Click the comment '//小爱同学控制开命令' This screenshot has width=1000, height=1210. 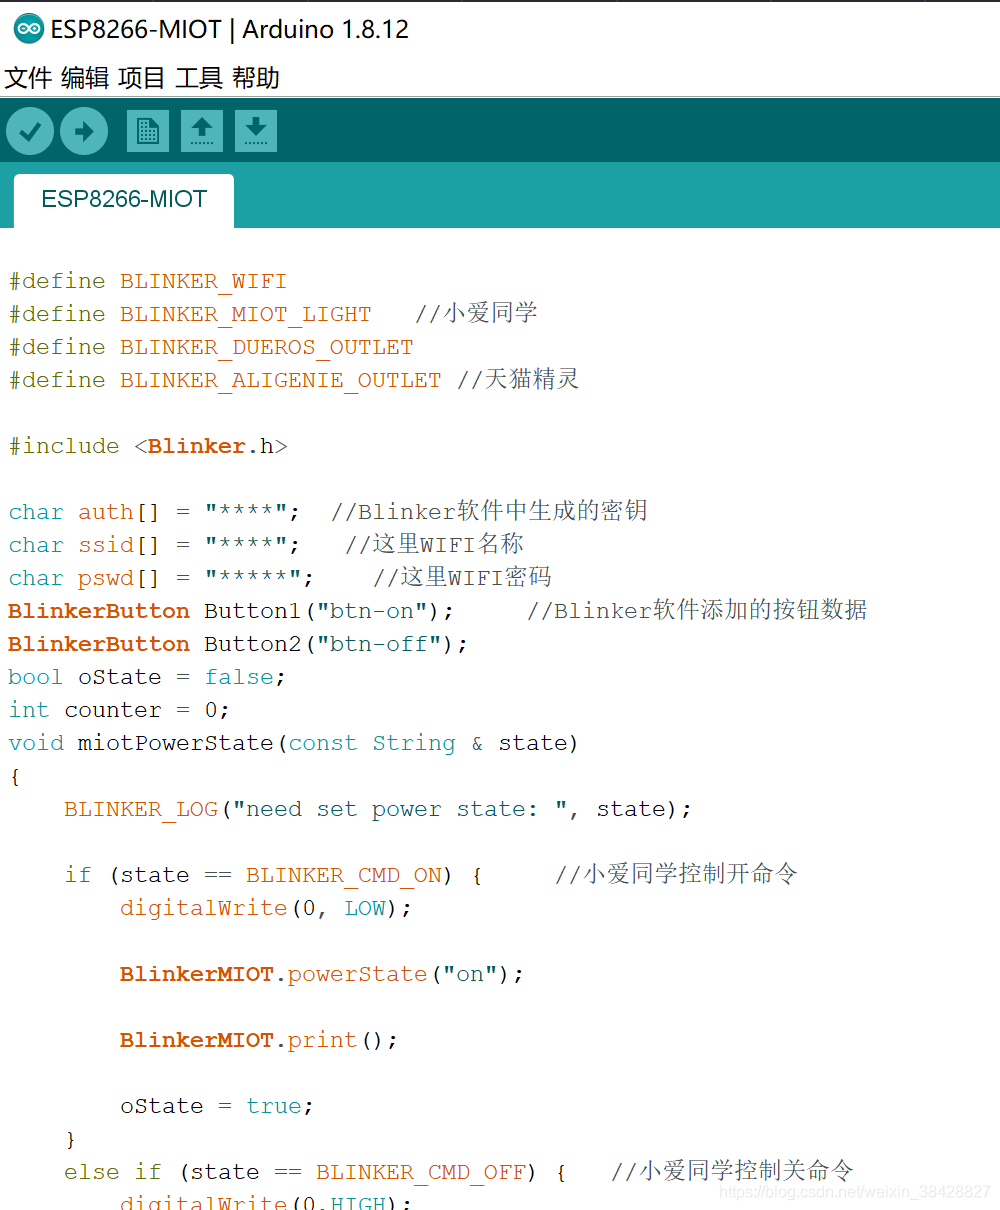676,874
